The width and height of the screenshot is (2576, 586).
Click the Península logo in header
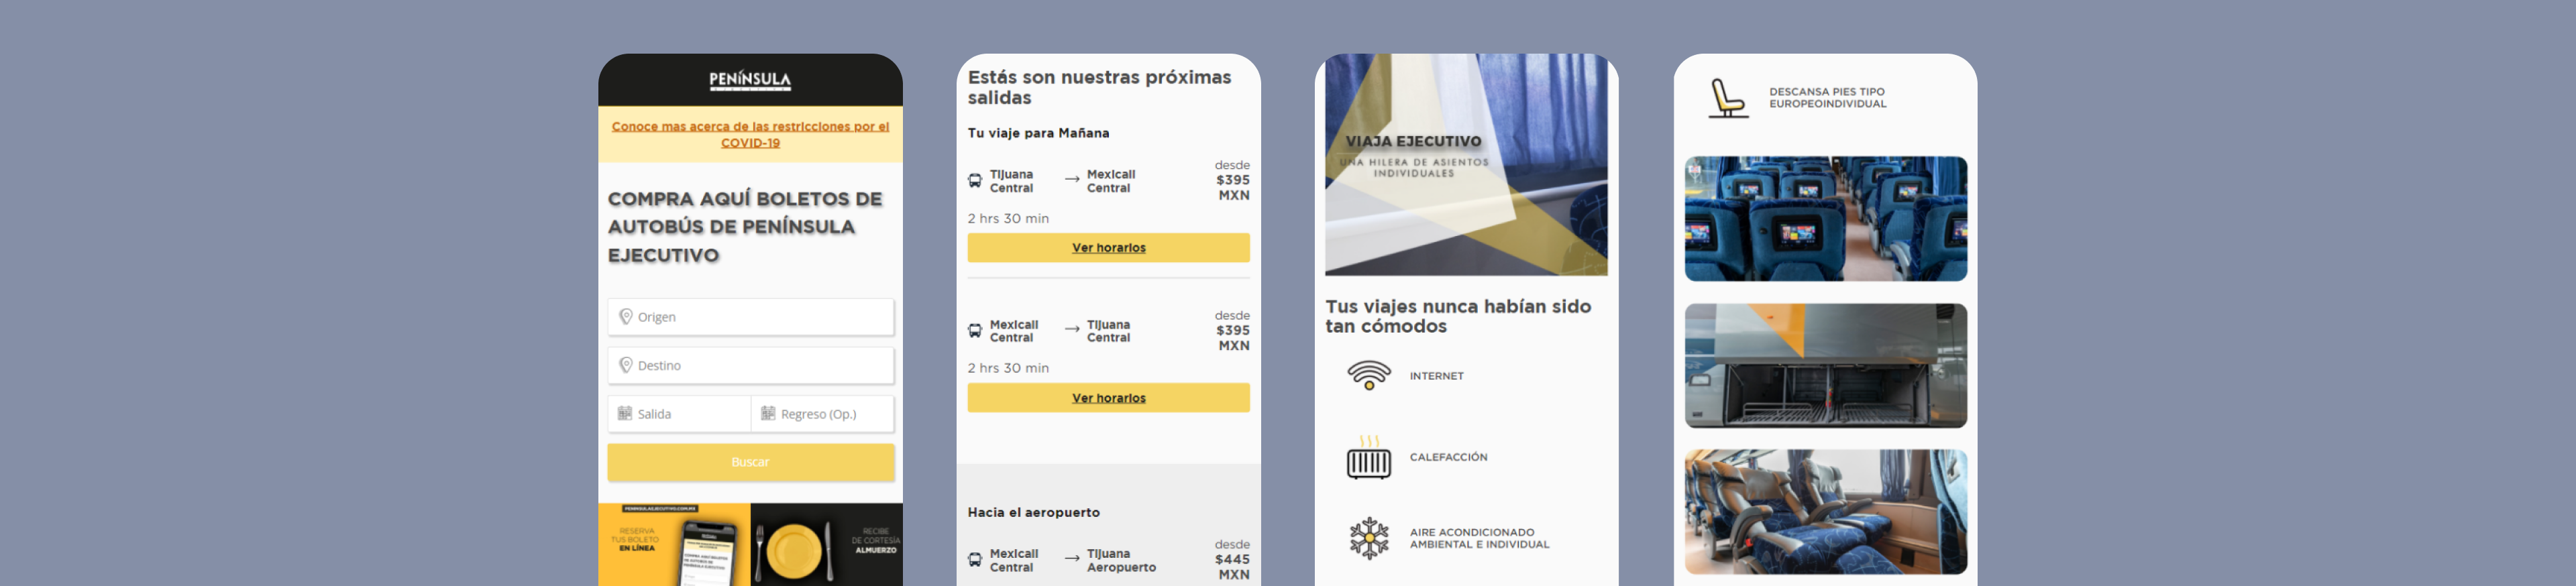750,80
